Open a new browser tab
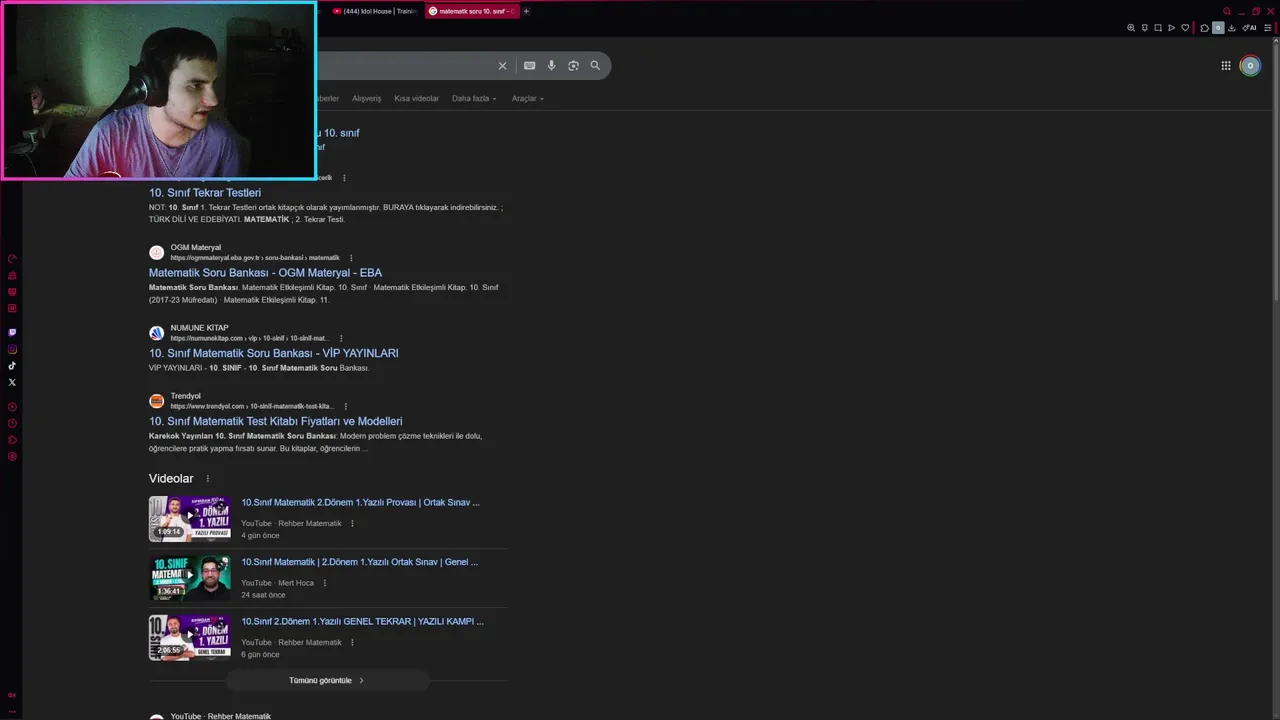This screenshot has height=720, width=1280. click(x=526, y=11)
